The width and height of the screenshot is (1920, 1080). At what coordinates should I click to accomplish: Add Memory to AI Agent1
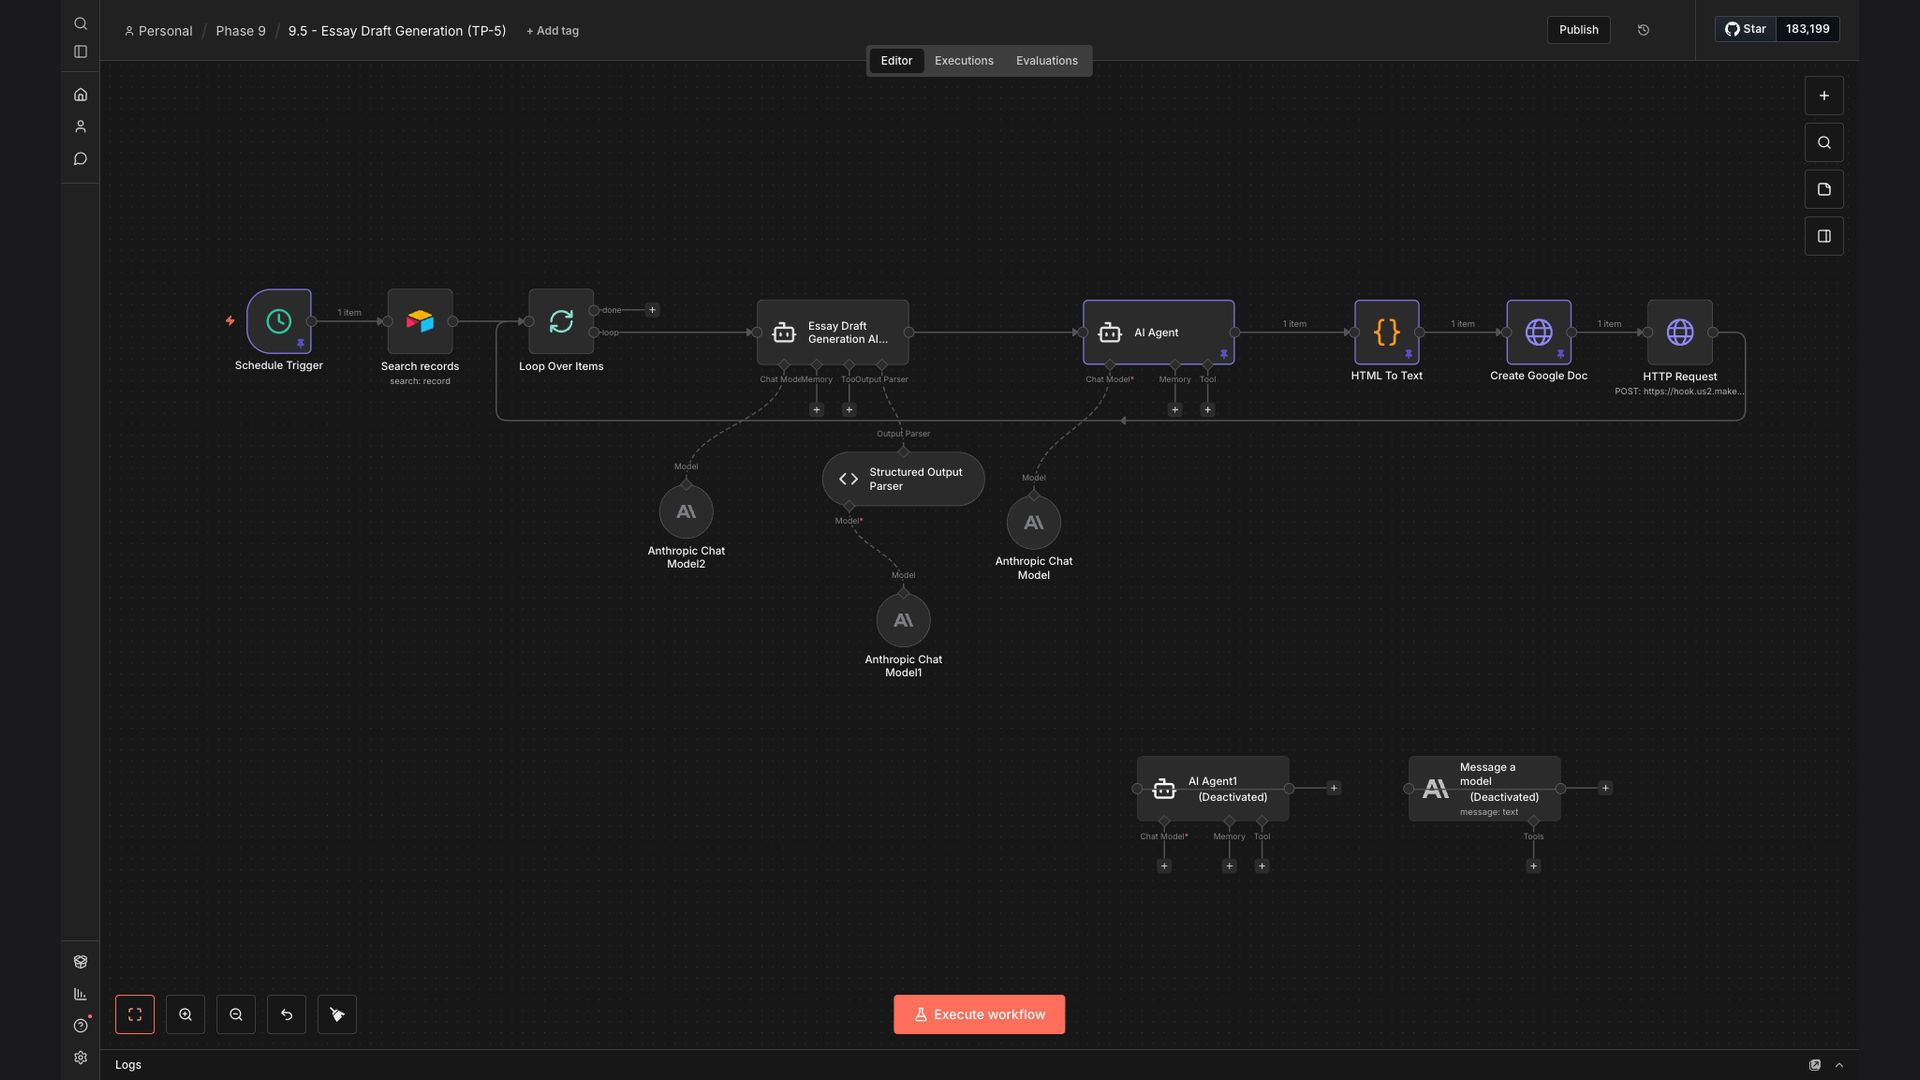click(x=1229, y=866)
